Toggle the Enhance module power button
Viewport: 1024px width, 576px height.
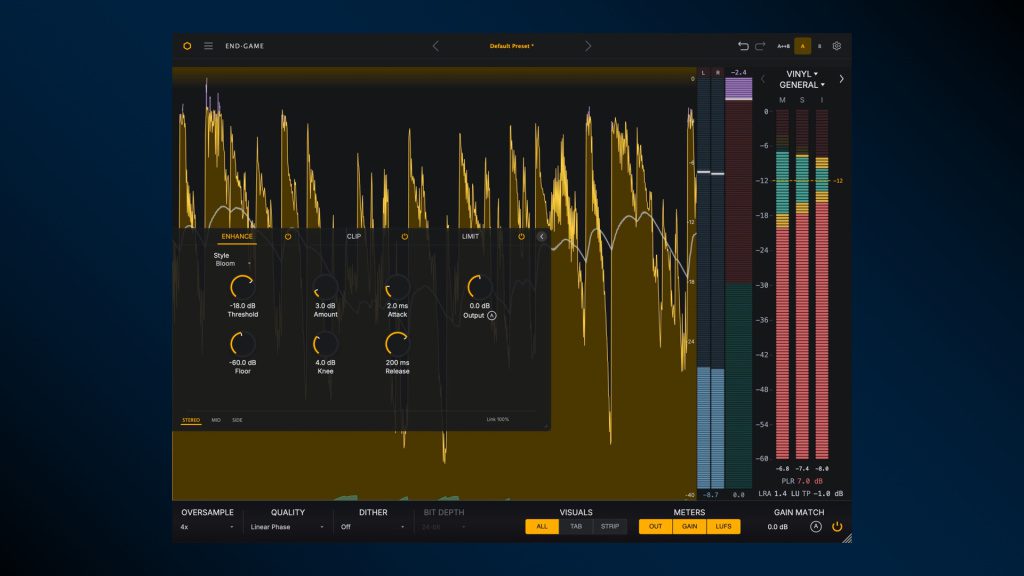point(288,236)
